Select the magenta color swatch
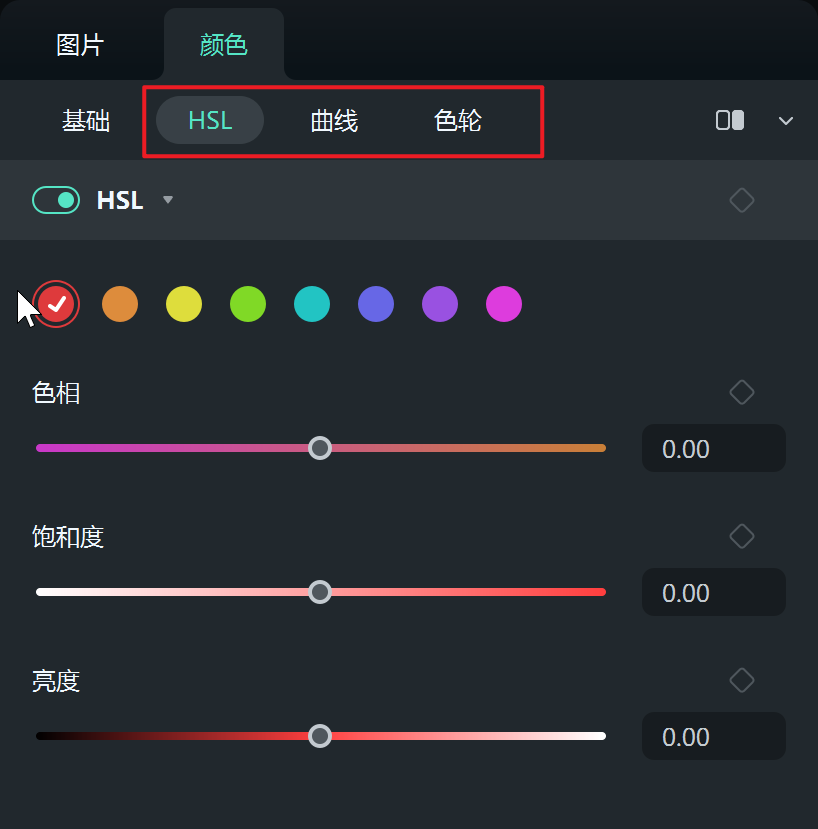Viewport: 818px width, 829px height. coord(504,304)
